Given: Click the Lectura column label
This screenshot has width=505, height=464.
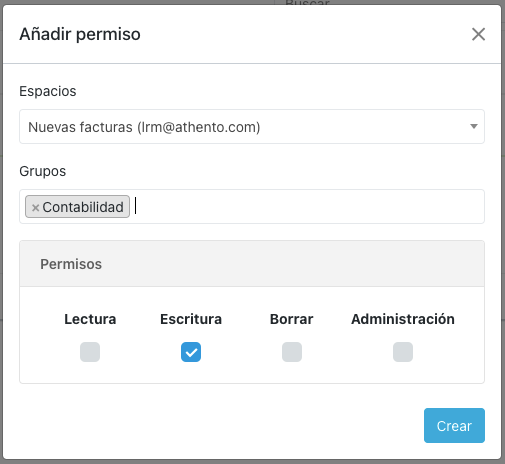Looking at the screenshot, I should click(x=90, y=319).
